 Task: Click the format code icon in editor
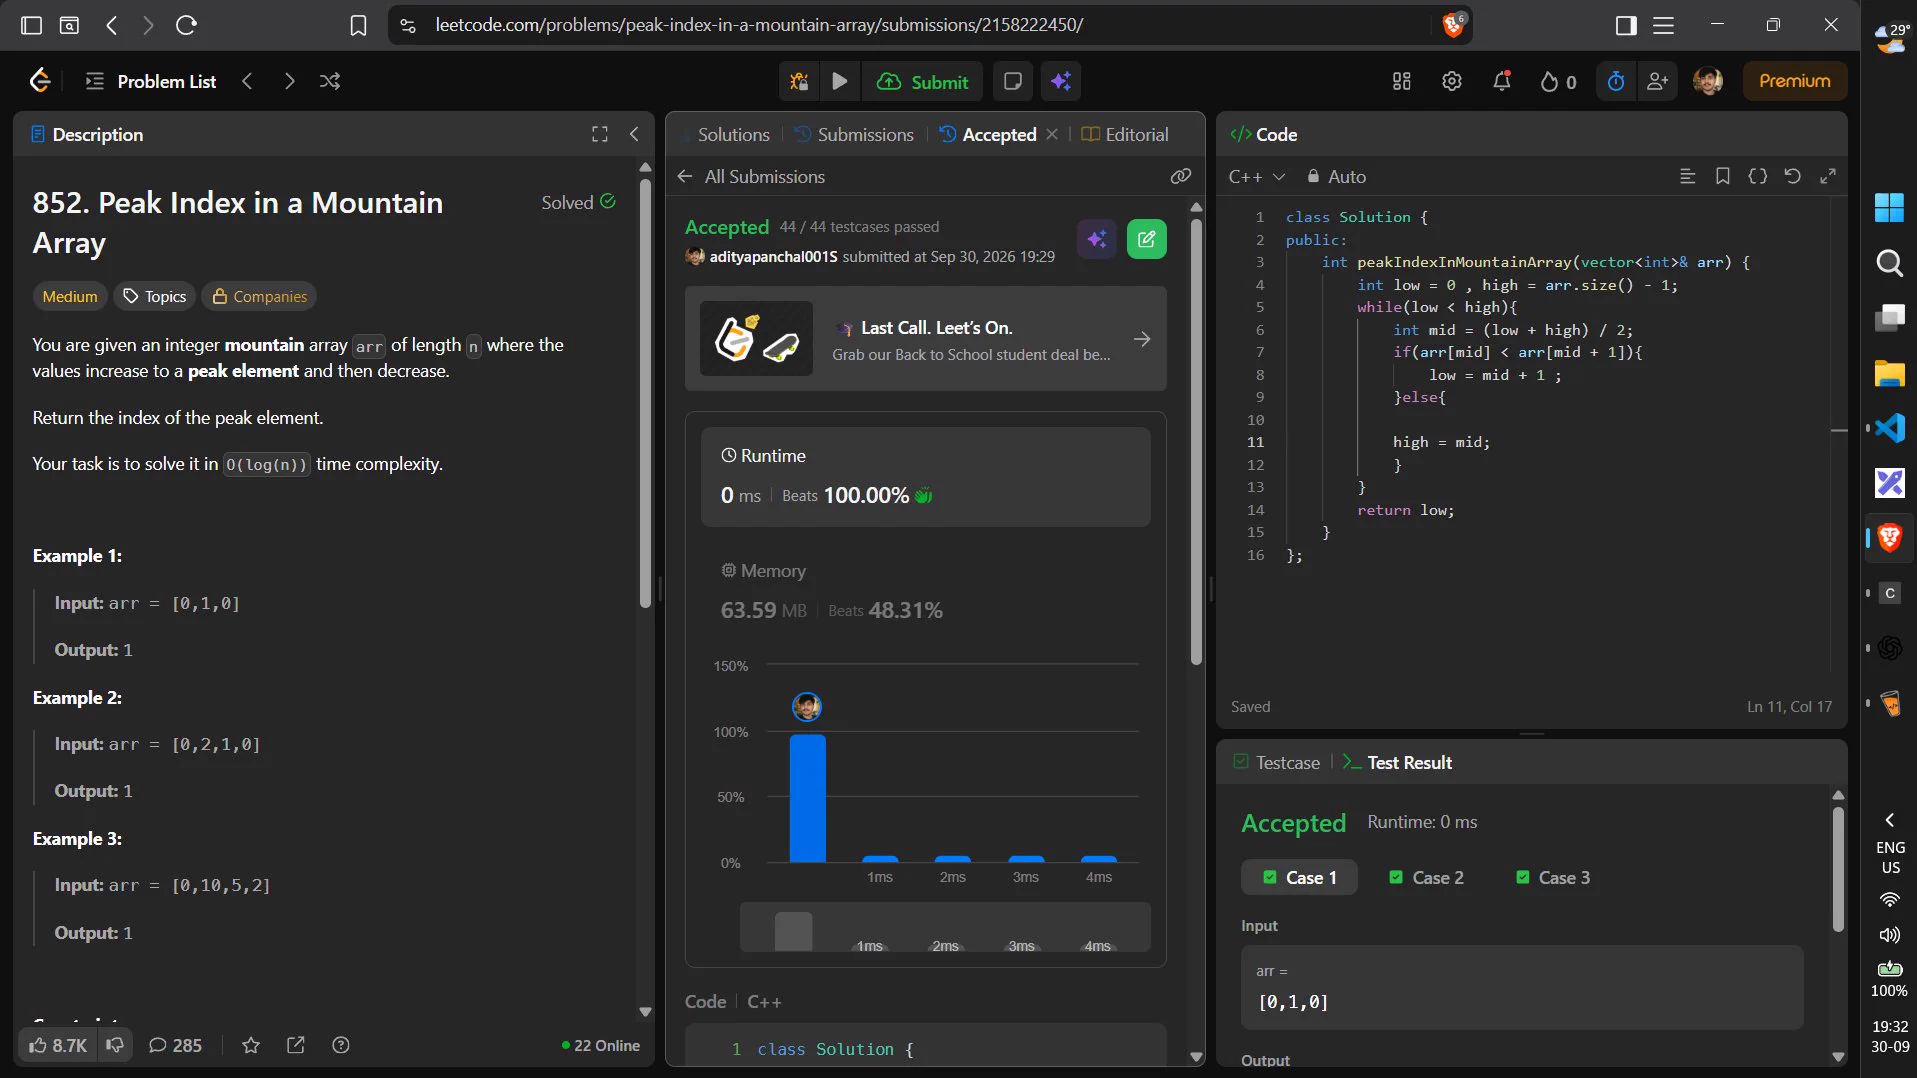click(1687, 176)
